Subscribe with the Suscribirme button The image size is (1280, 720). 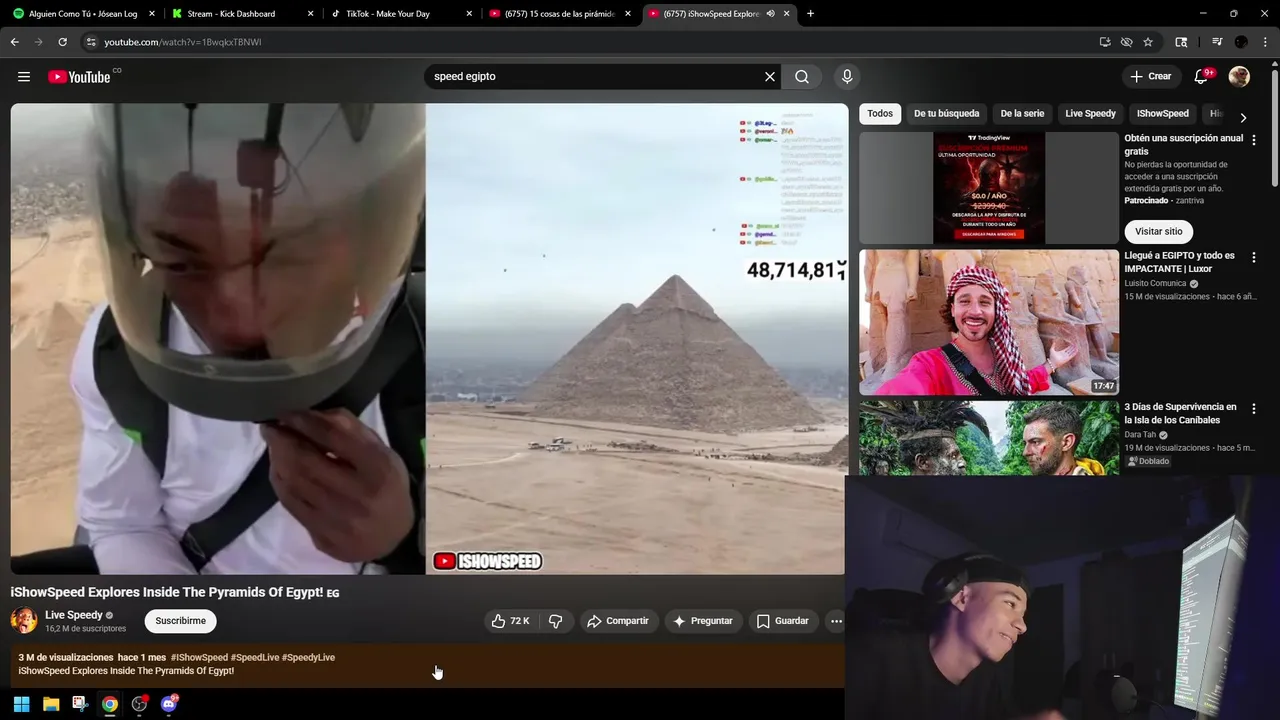pyautogui.click(x=180, y=621)
